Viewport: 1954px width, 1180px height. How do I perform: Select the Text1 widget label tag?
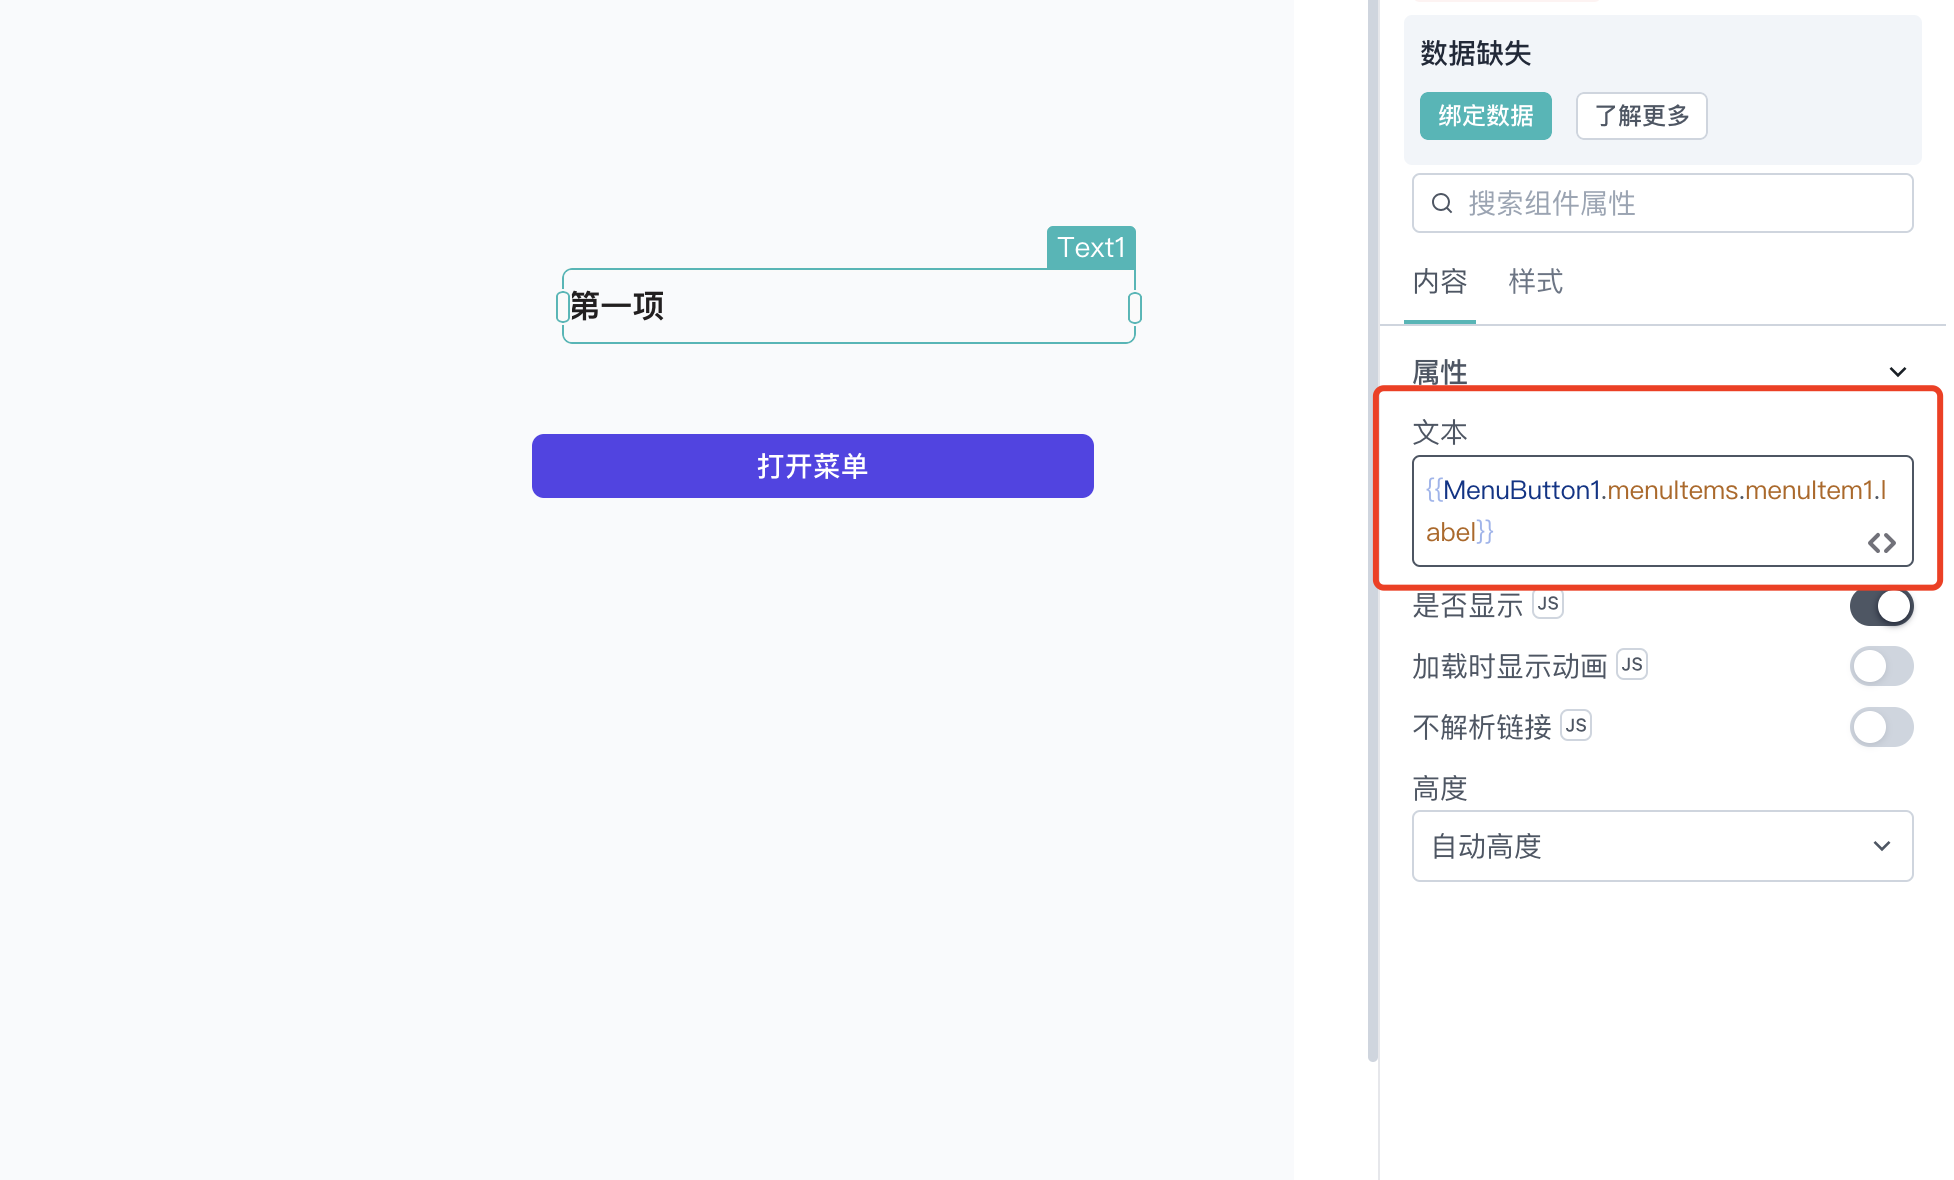(x=1091, y=247)
